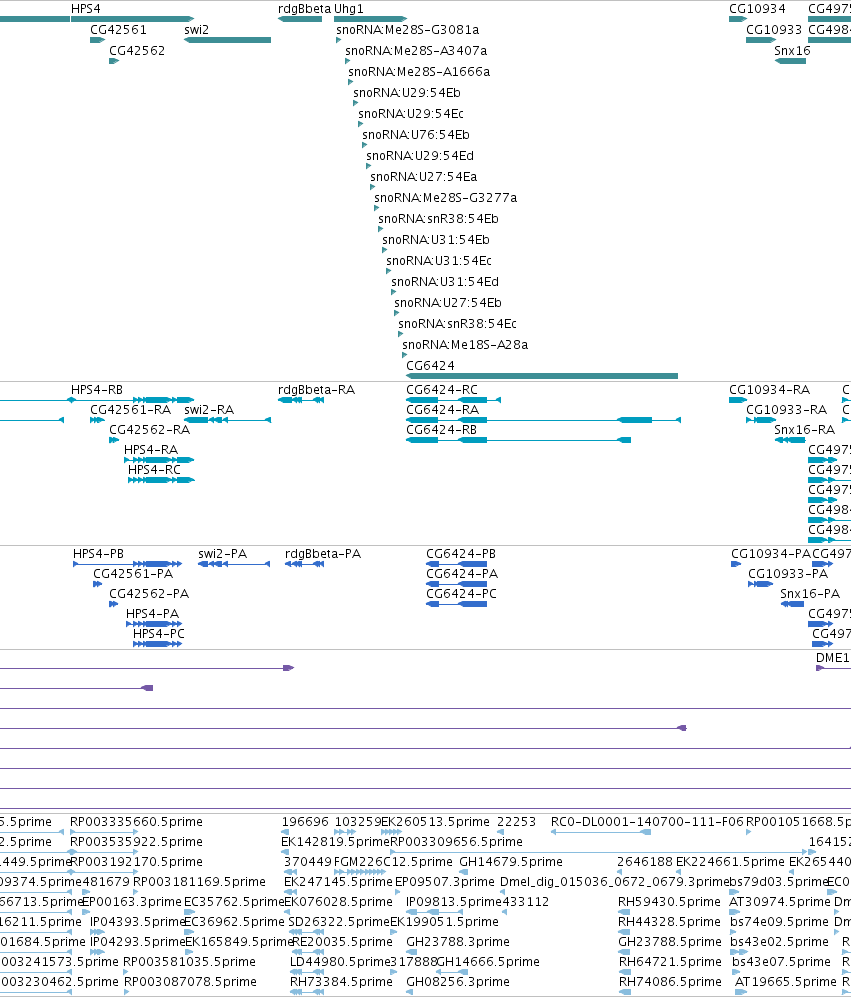Viewport: 851px width, 997px height.
Task: Select the CG6424-PA protein label
Action: (x=462, y=574)
